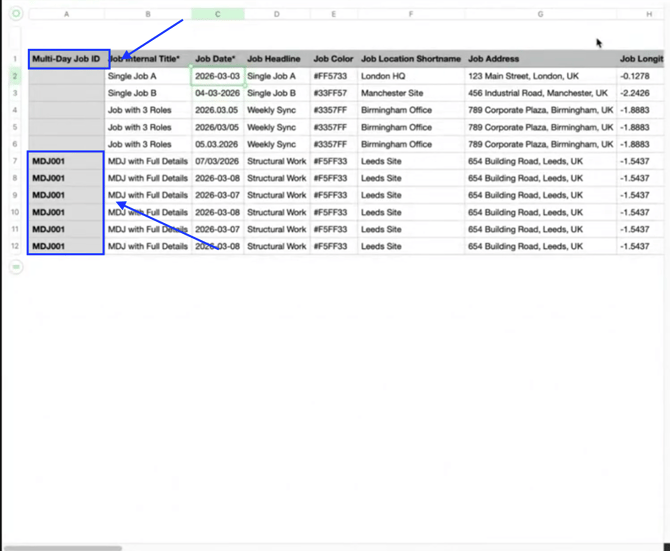Select the column C header
670x551 pixels.
point(217,14)
